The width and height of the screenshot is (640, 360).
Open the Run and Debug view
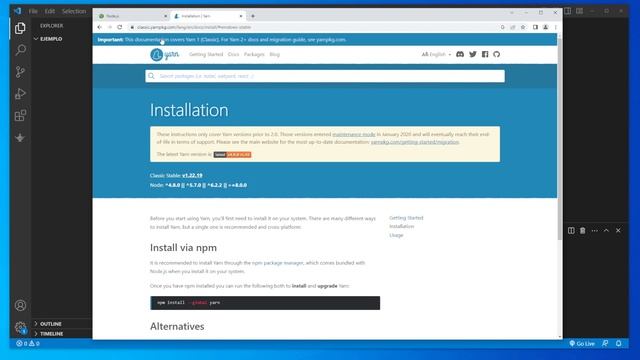pos(20,93)
